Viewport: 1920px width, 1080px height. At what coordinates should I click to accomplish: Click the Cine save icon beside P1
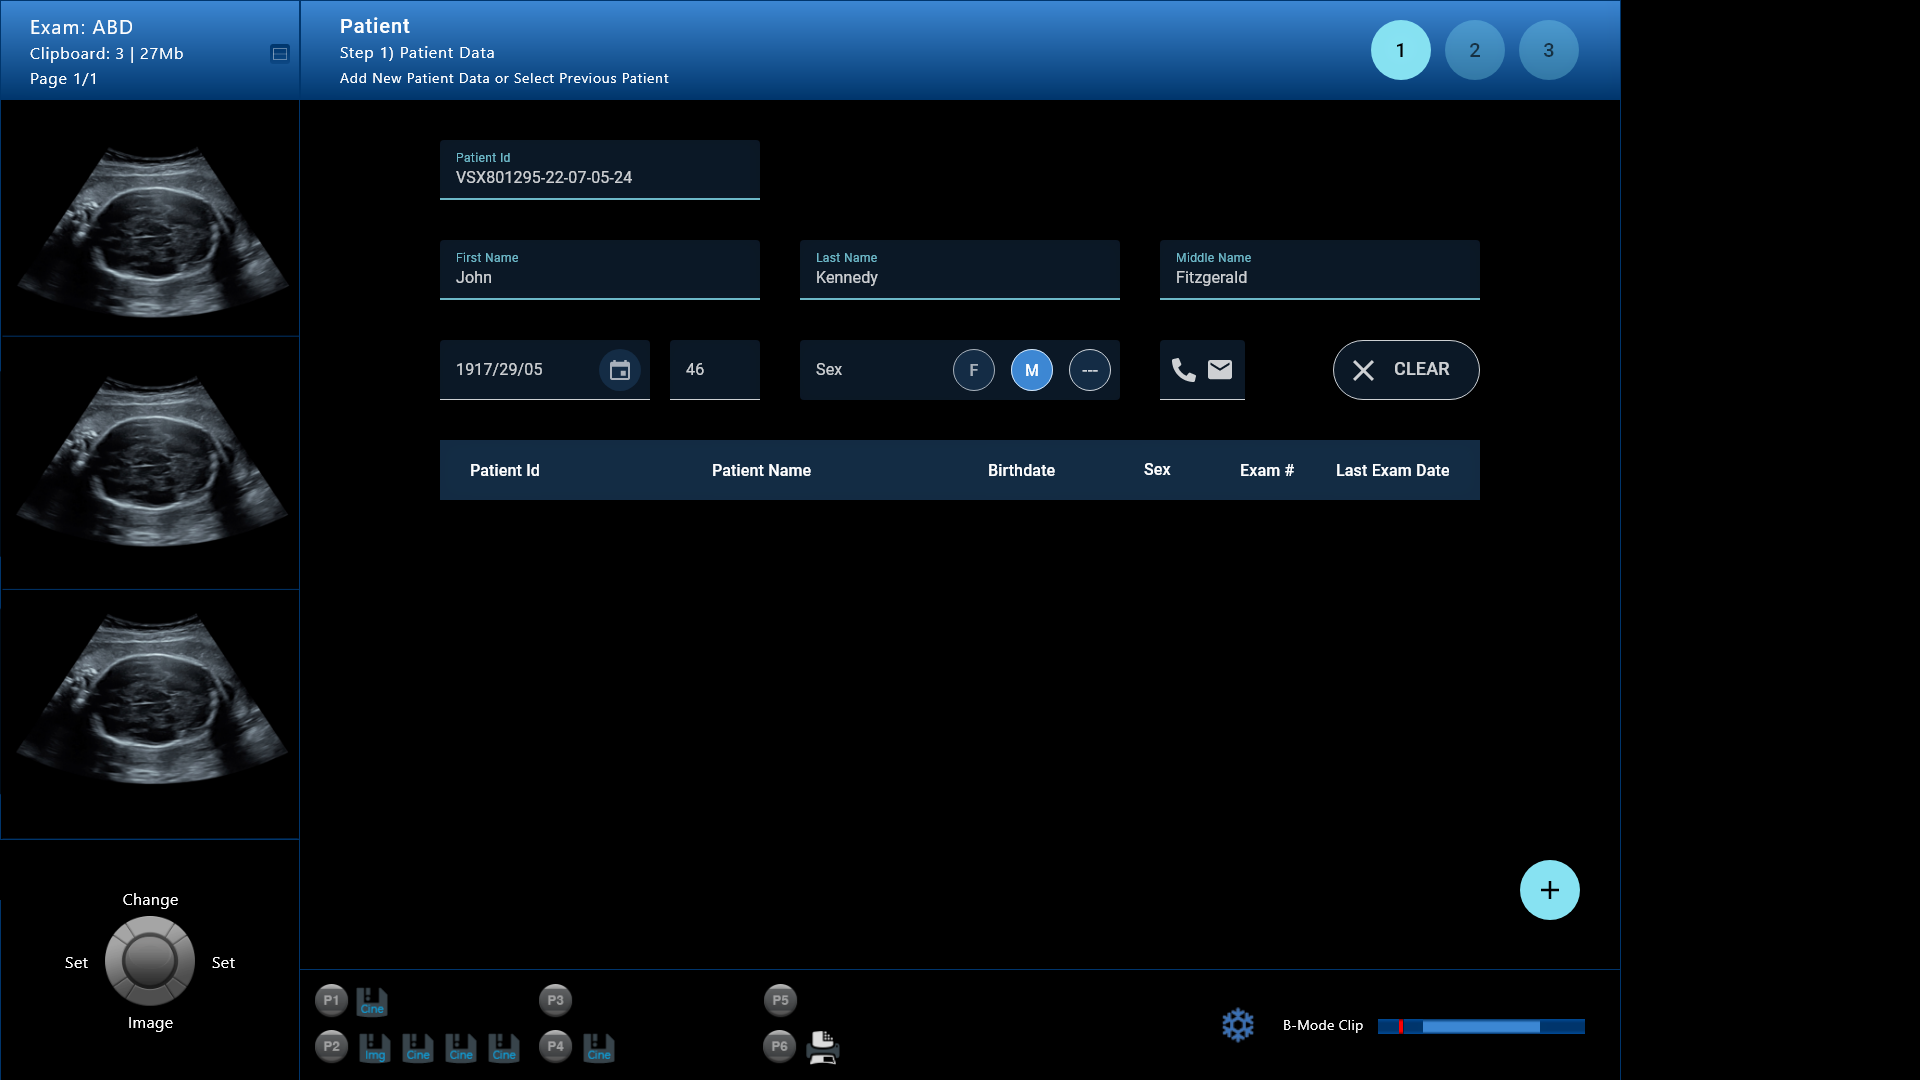click(372, 1001)
